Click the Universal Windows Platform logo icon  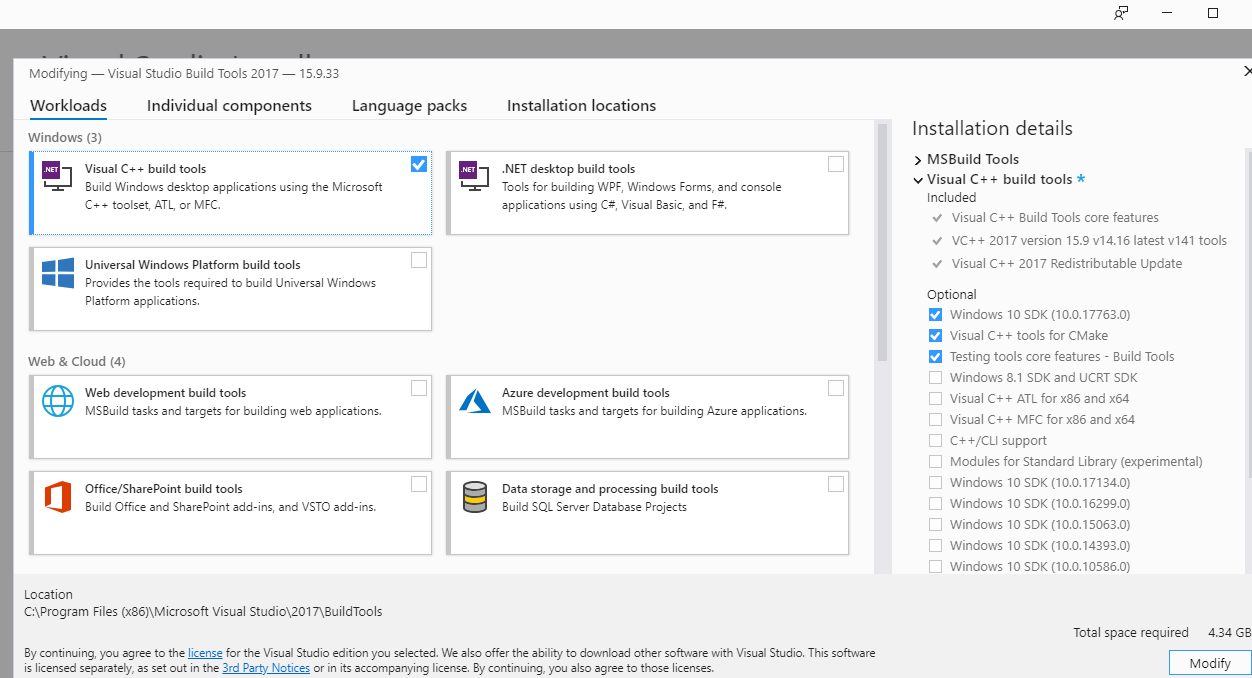click(x=58, y=273)
